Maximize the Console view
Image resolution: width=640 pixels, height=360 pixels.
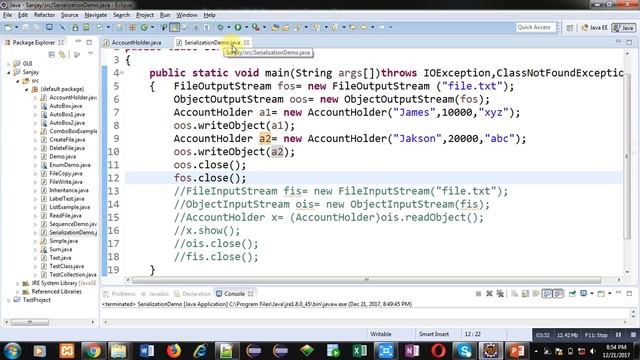pyautogui.click(x=629, y=293)
